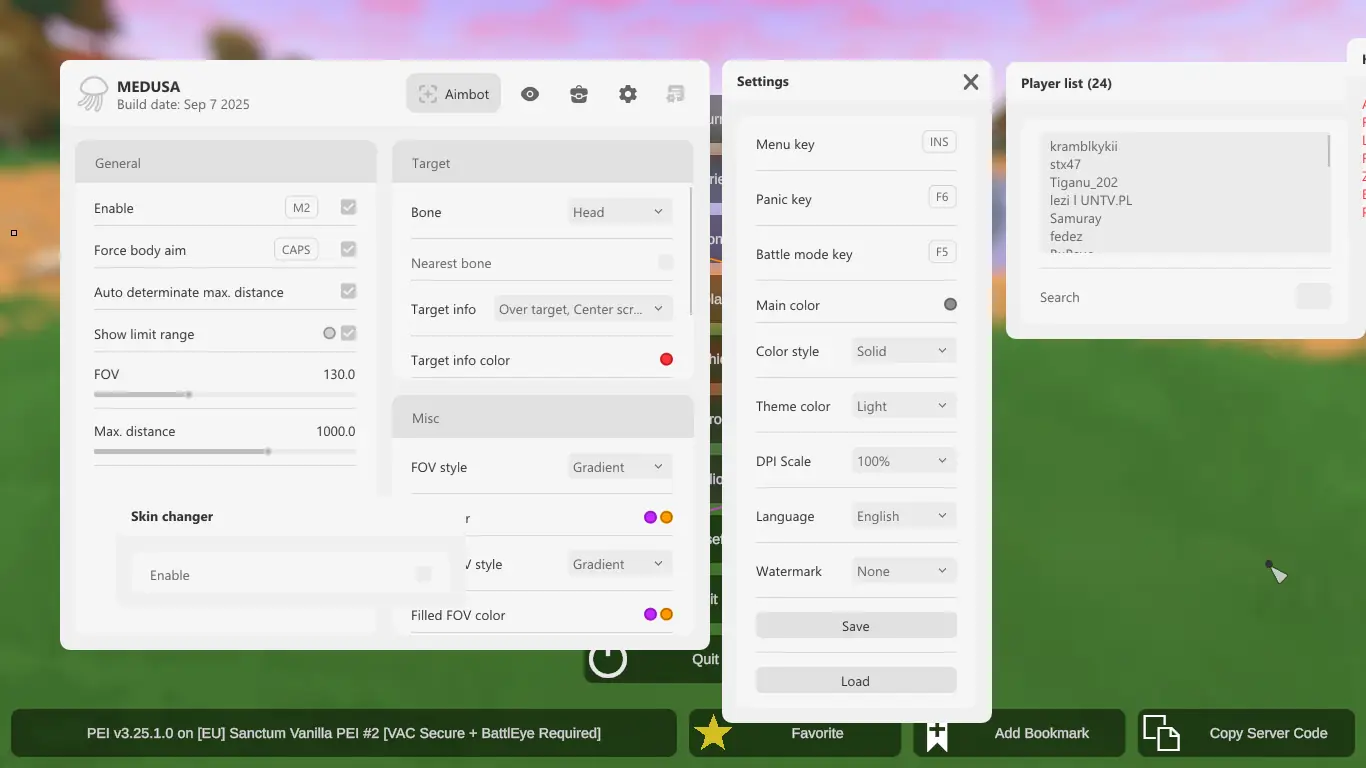Switch to the Aimbot tab
The width and height of the screenshot is (1366, 768).
coord(454,94)
